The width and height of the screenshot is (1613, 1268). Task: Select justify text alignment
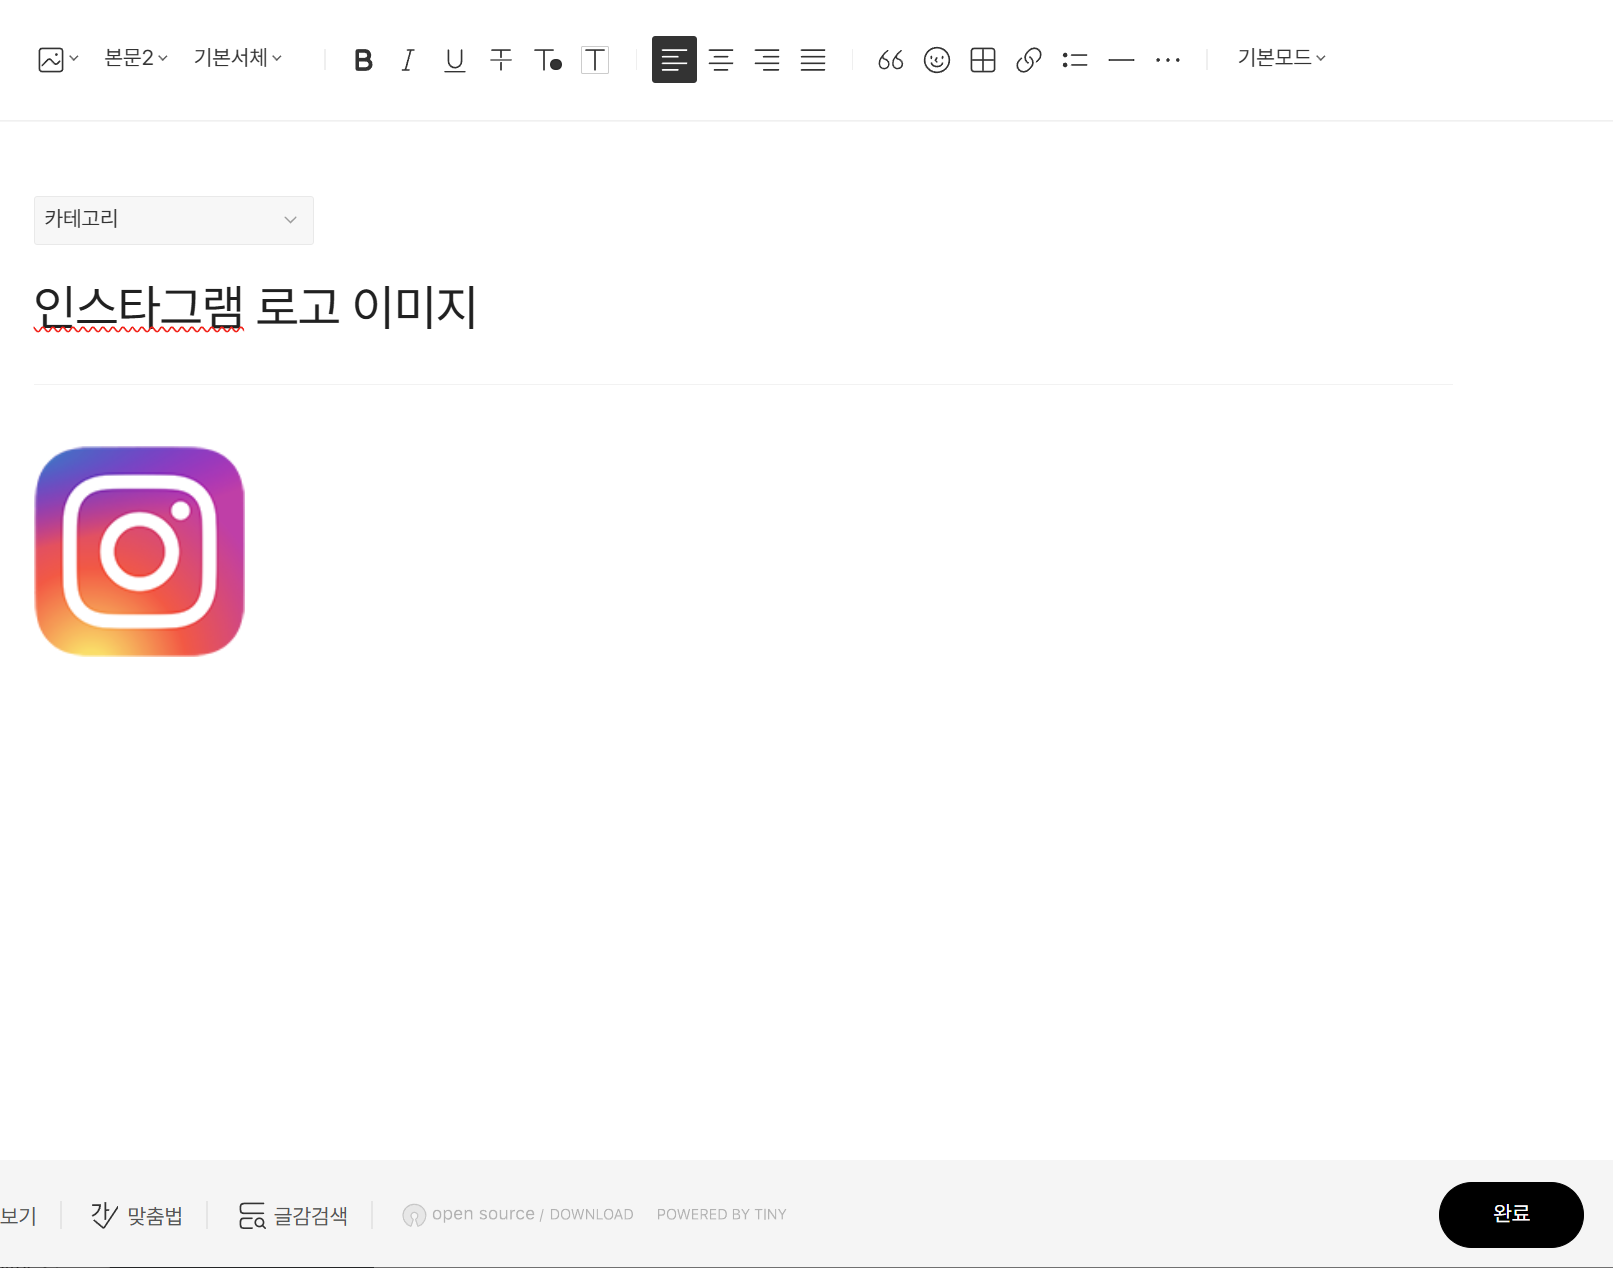click(813, 60)
